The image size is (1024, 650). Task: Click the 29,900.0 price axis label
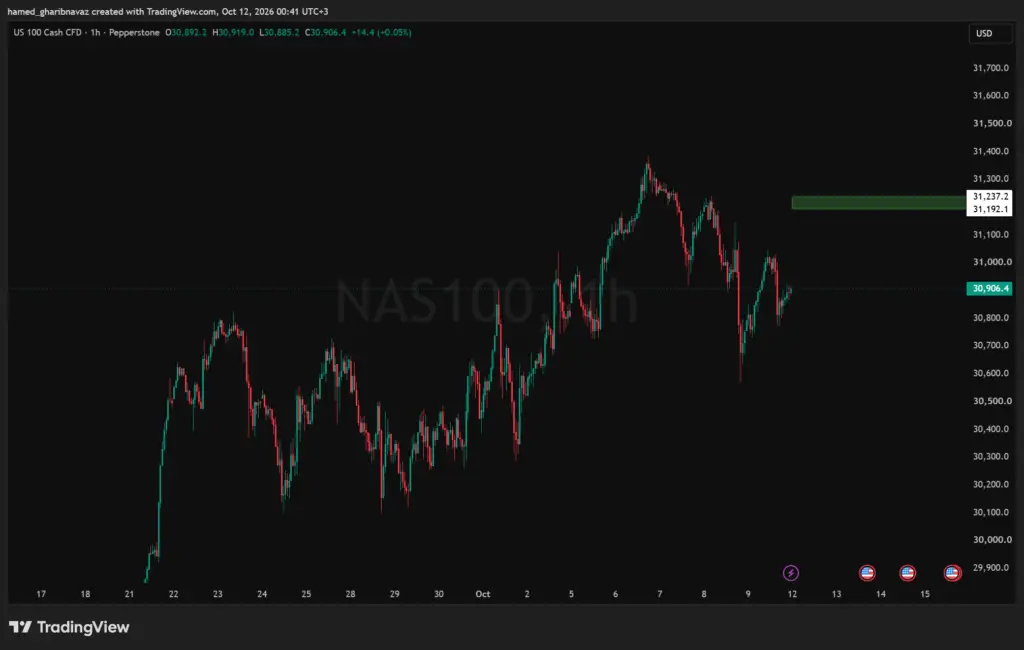point(991,568)
